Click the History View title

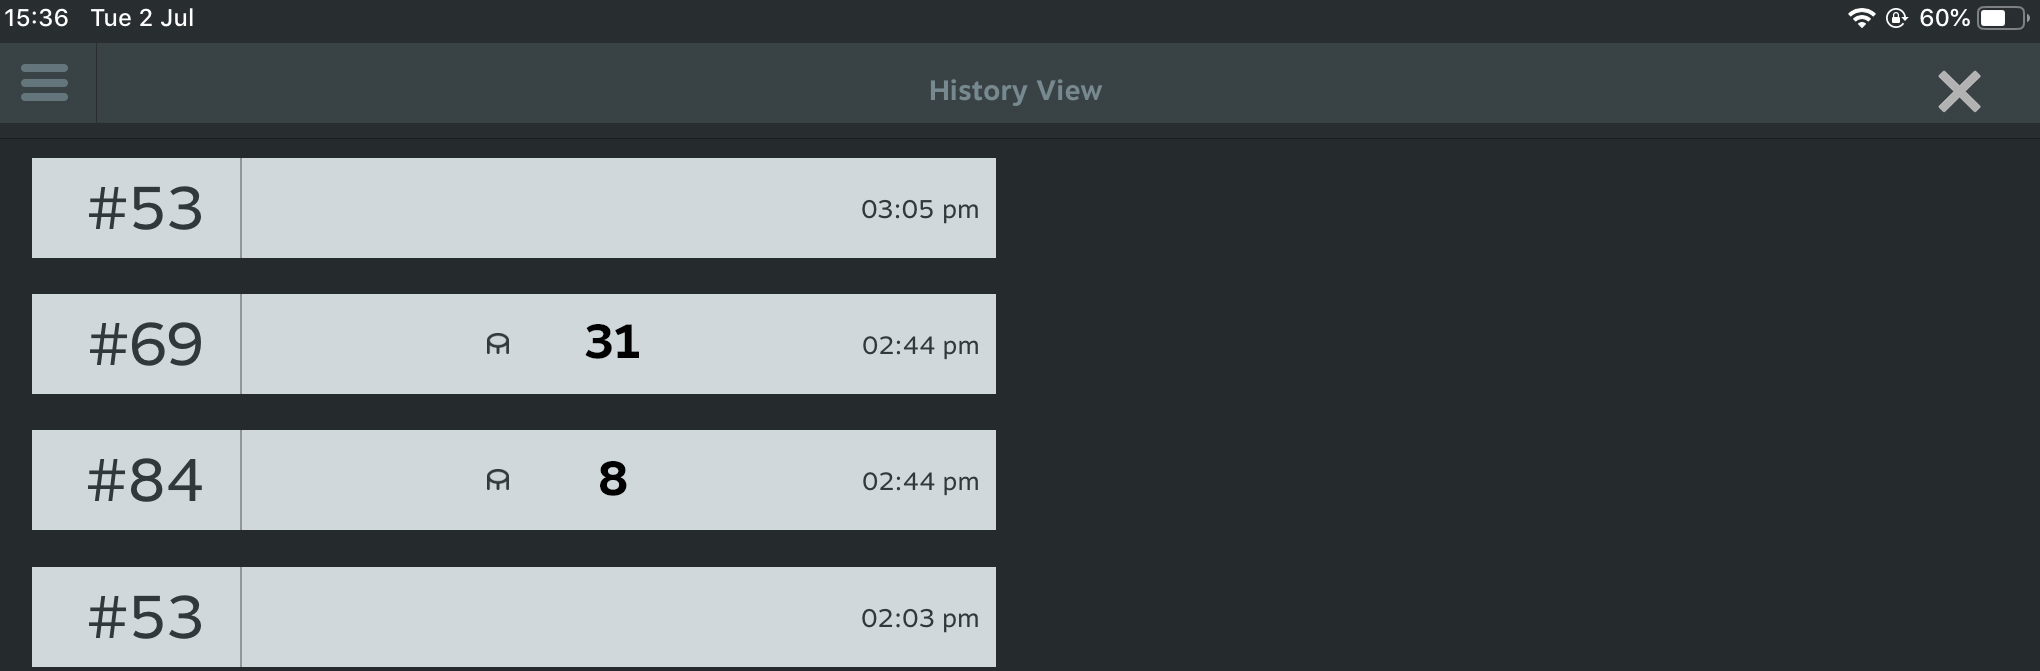[1015, 91]
